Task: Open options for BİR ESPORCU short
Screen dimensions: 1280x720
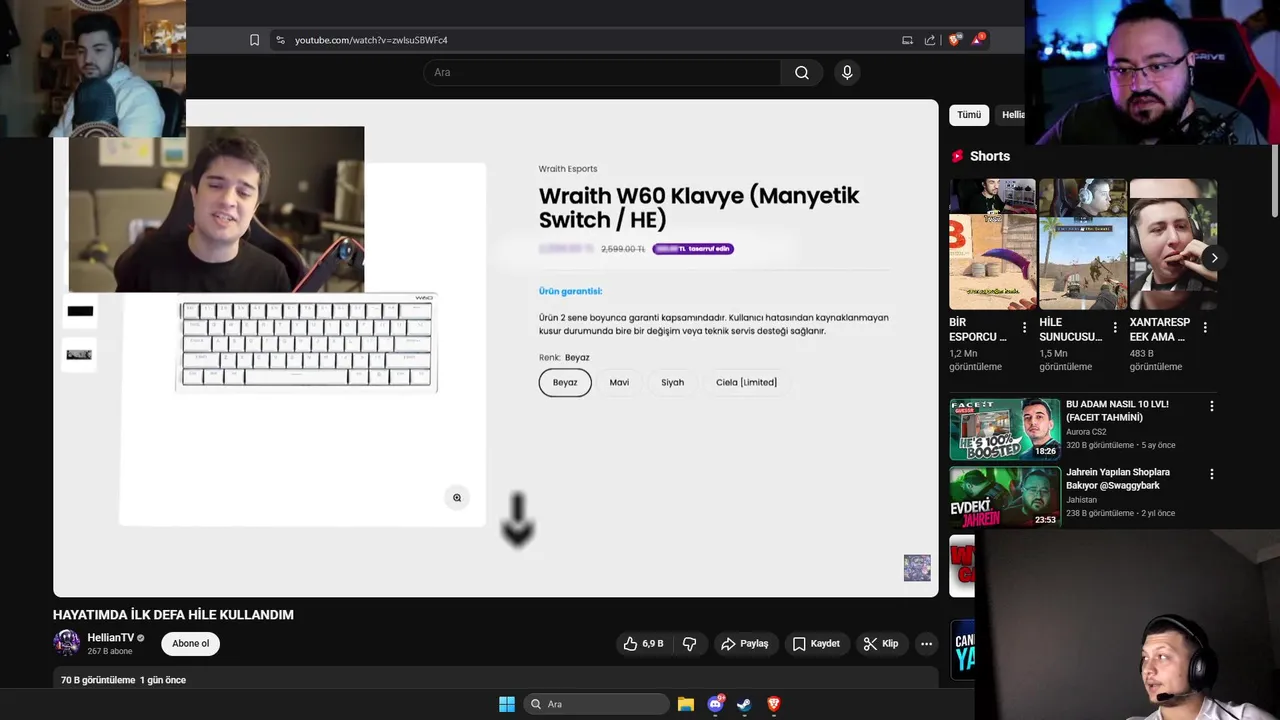Action: (1024, 327)
